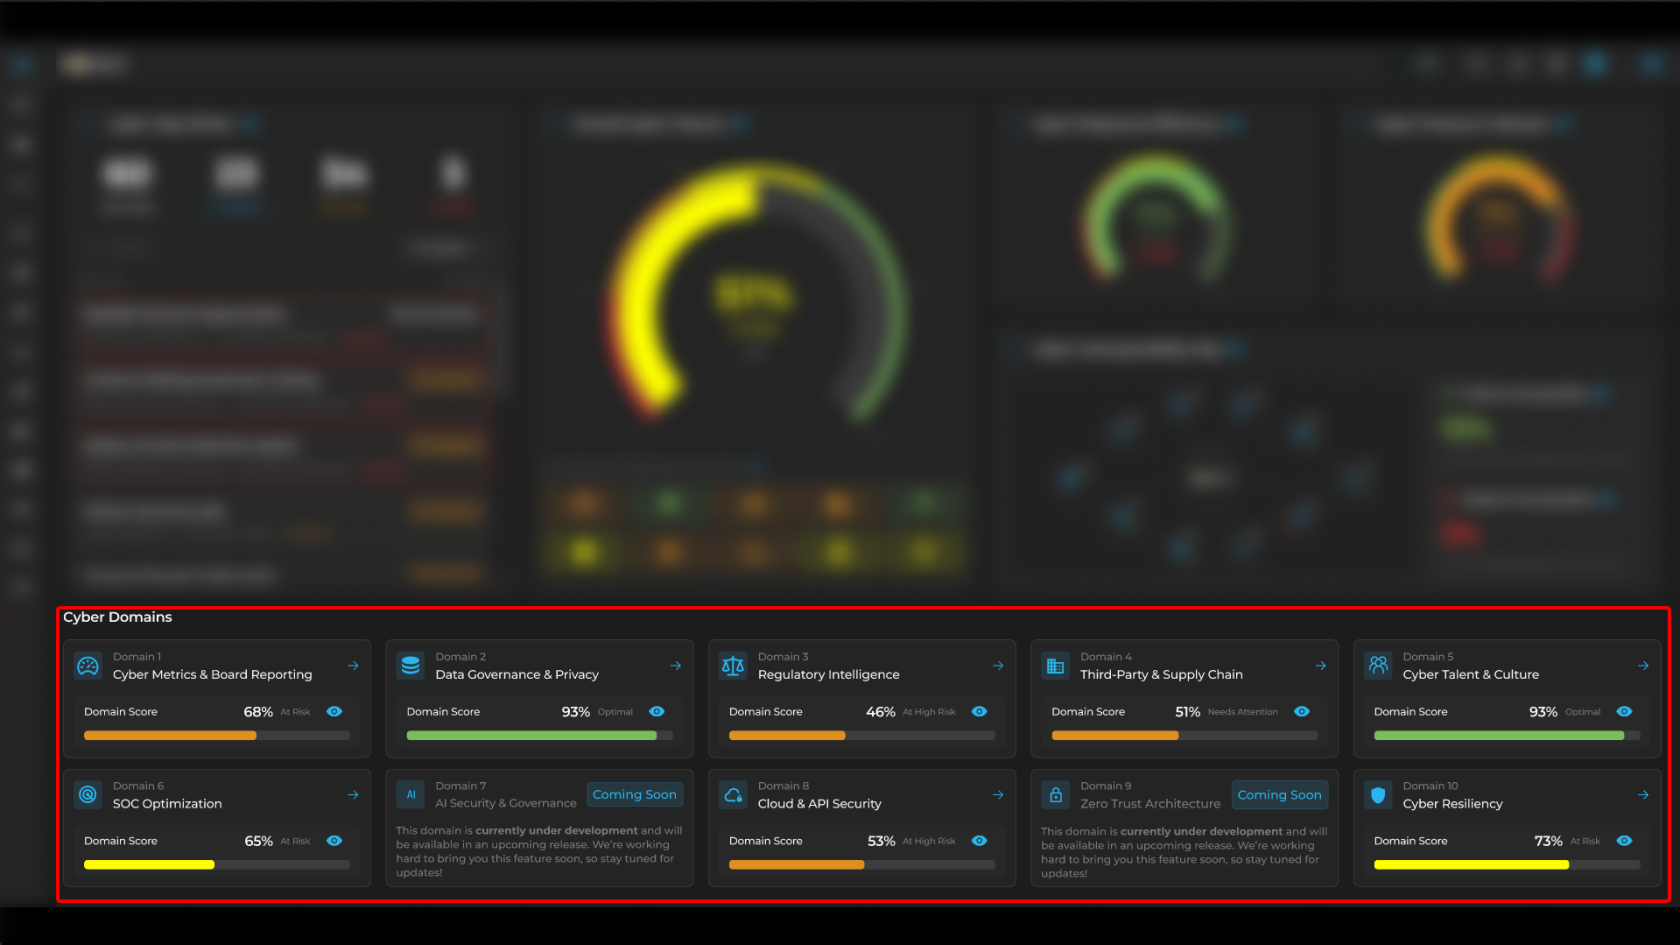The height and width of the screenshot is (945, 1680).
Task: Open the Cyber Talent & Culture title
Action: click(1470, 675)
